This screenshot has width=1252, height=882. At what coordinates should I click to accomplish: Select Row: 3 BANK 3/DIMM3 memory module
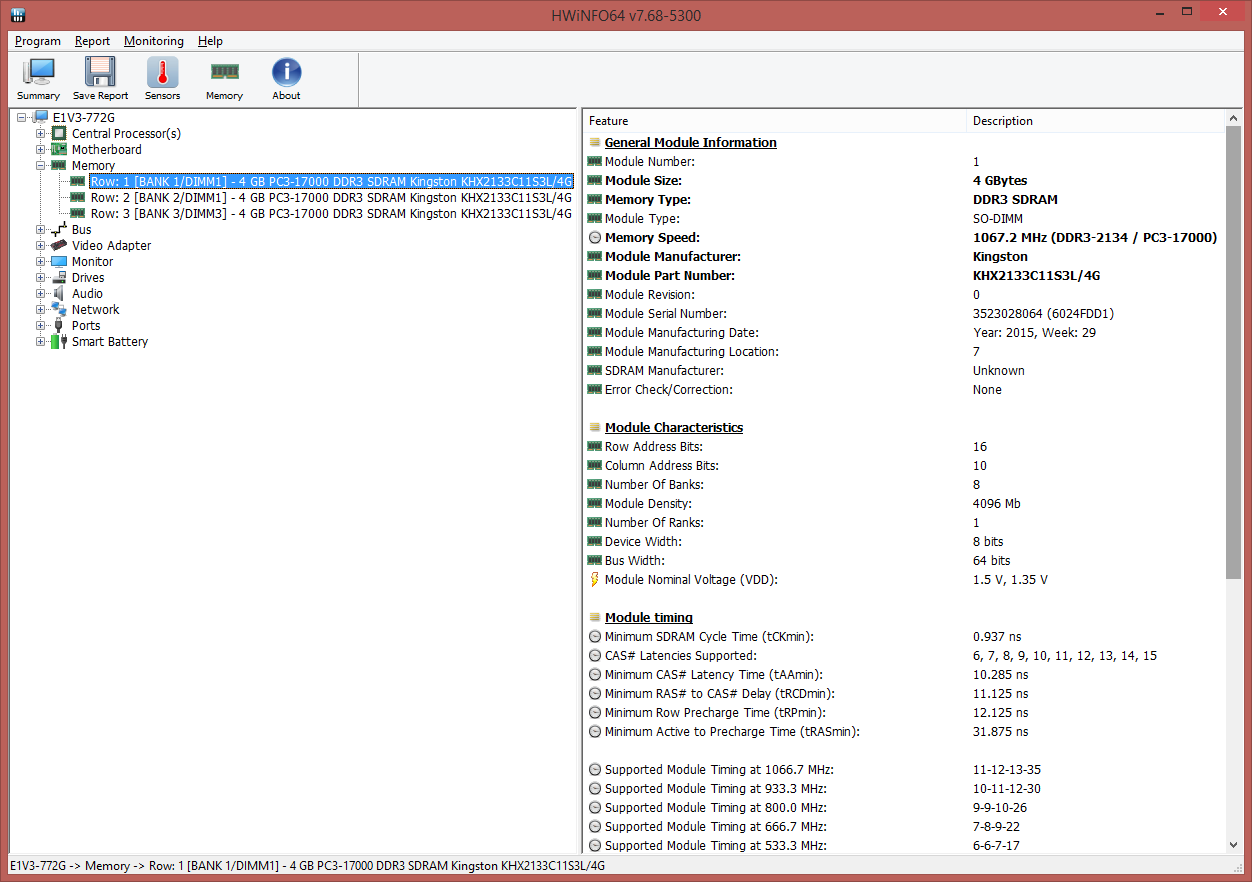click(332, 213)
